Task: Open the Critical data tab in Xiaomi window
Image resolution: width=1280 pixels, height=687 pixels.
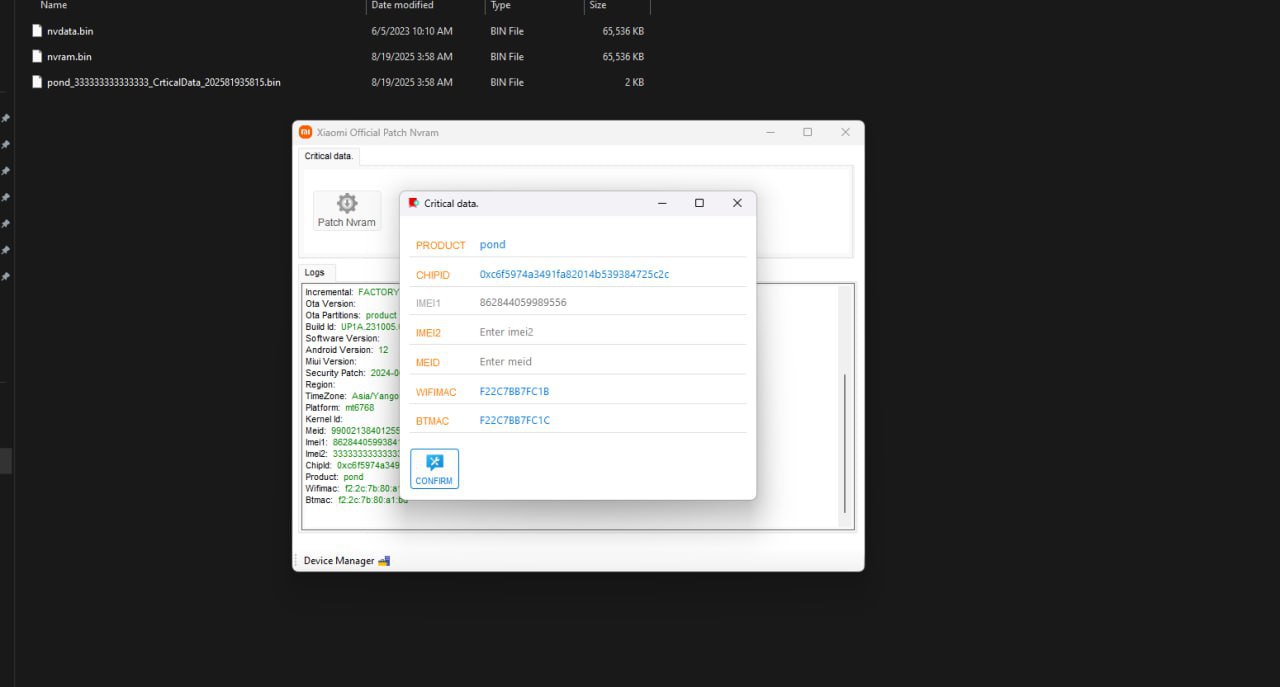Action: 329,156
